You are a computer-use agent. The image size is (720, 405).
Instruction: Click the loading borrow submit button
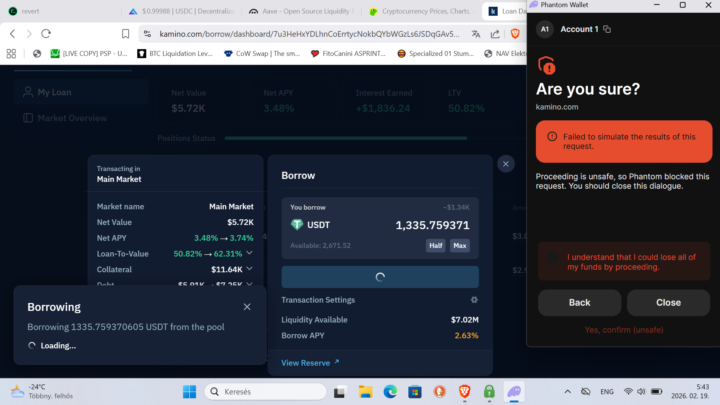pyautogui.click(x=380, y=277)
